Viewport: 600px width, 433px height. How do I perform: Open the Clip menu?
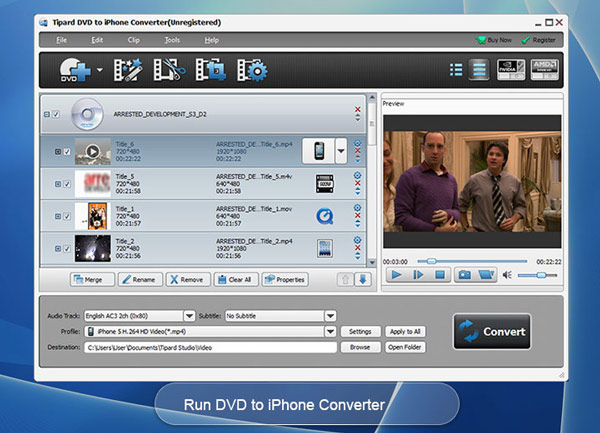(x=134, y=40)
